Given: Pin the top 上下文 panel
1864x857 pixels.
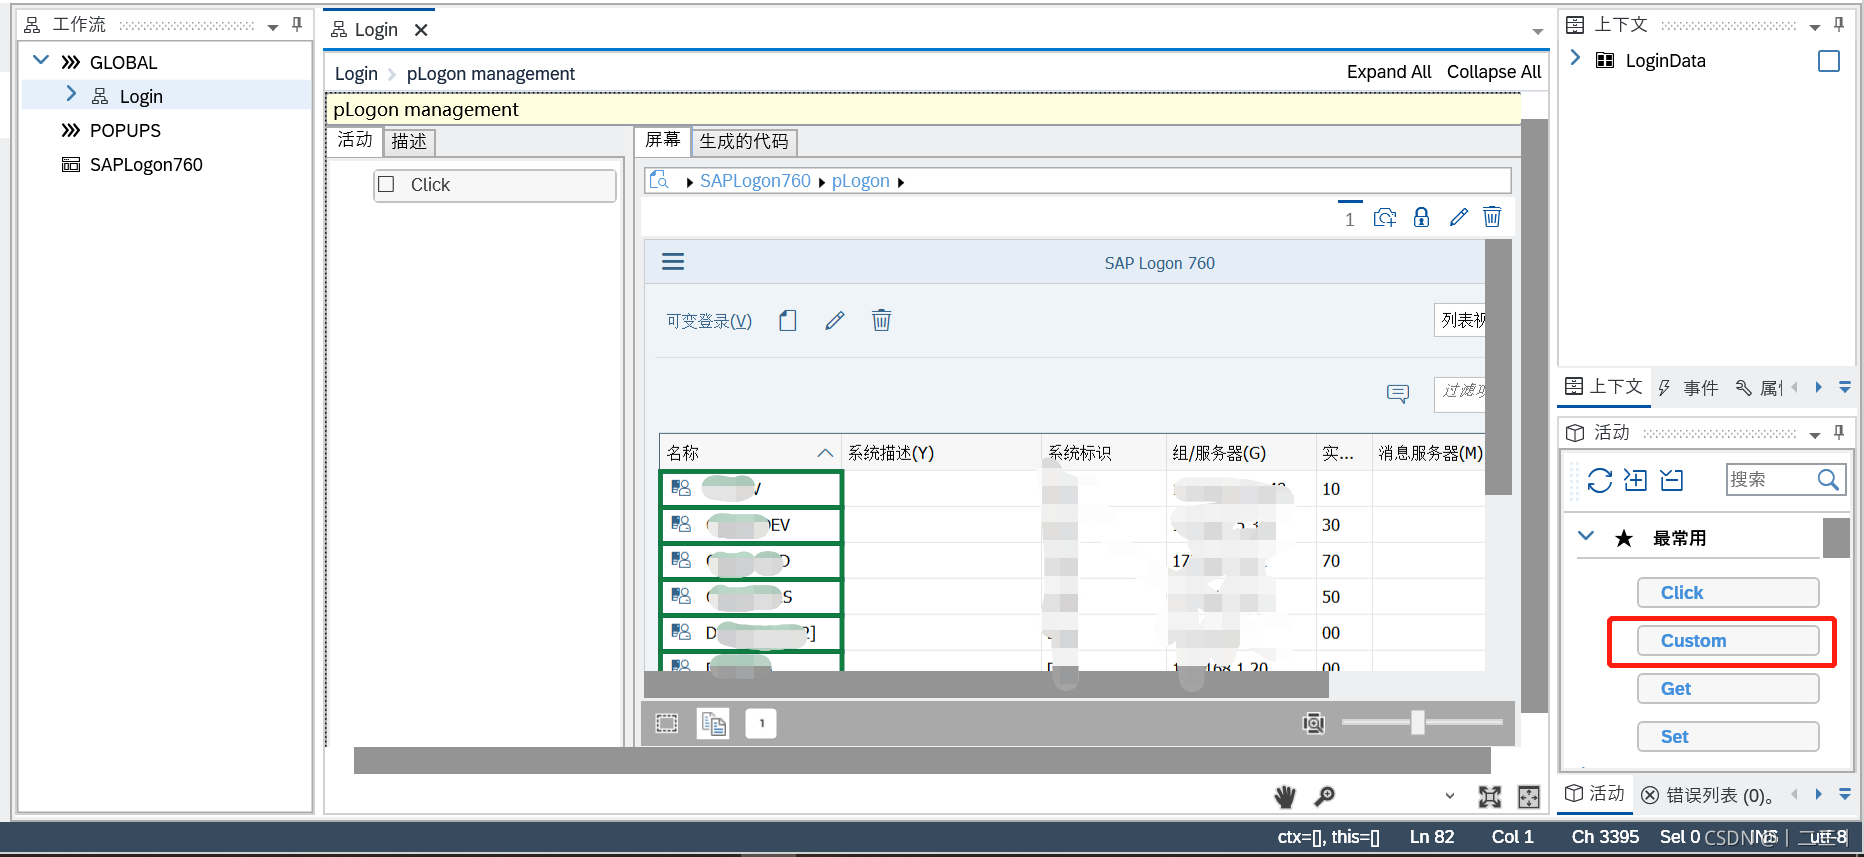Looking at the screenshot, I should coord(1839,25).
